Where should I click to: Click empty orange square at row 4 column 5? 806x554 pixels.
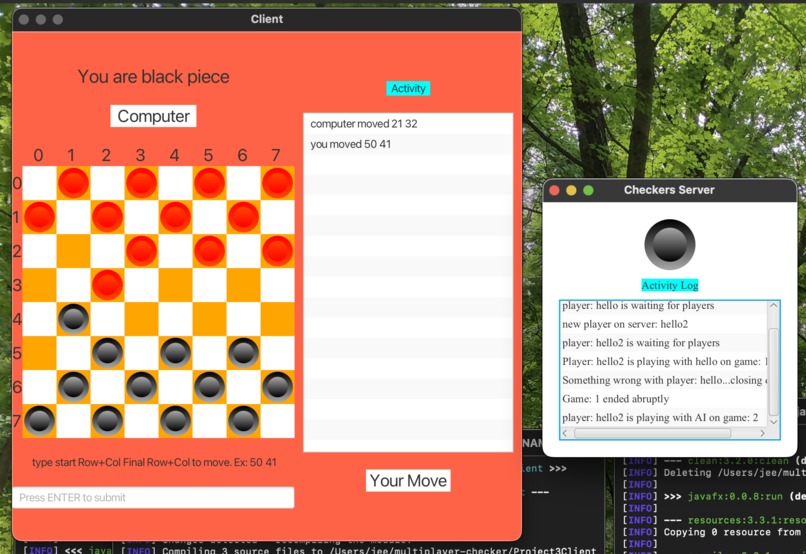coord(209,319)
